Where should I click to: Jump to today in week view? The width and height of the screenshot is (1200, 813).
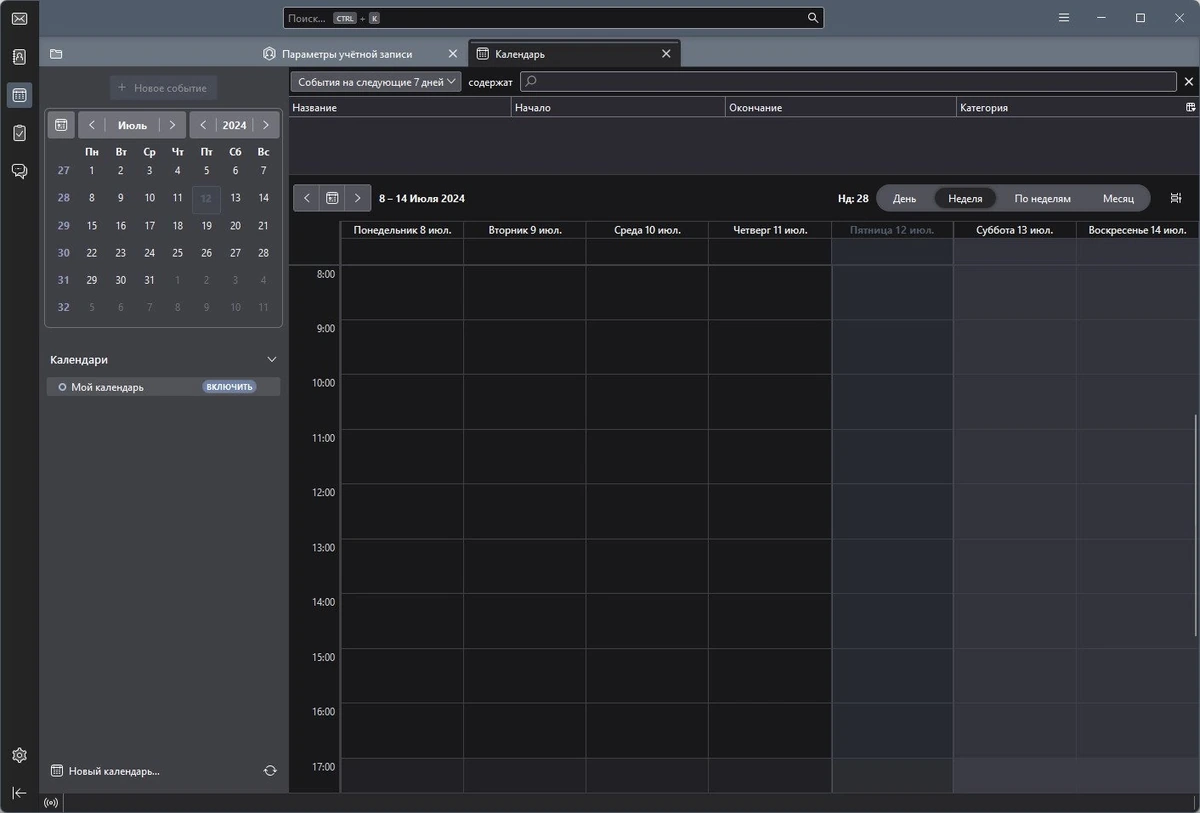(x=333, y=198)
